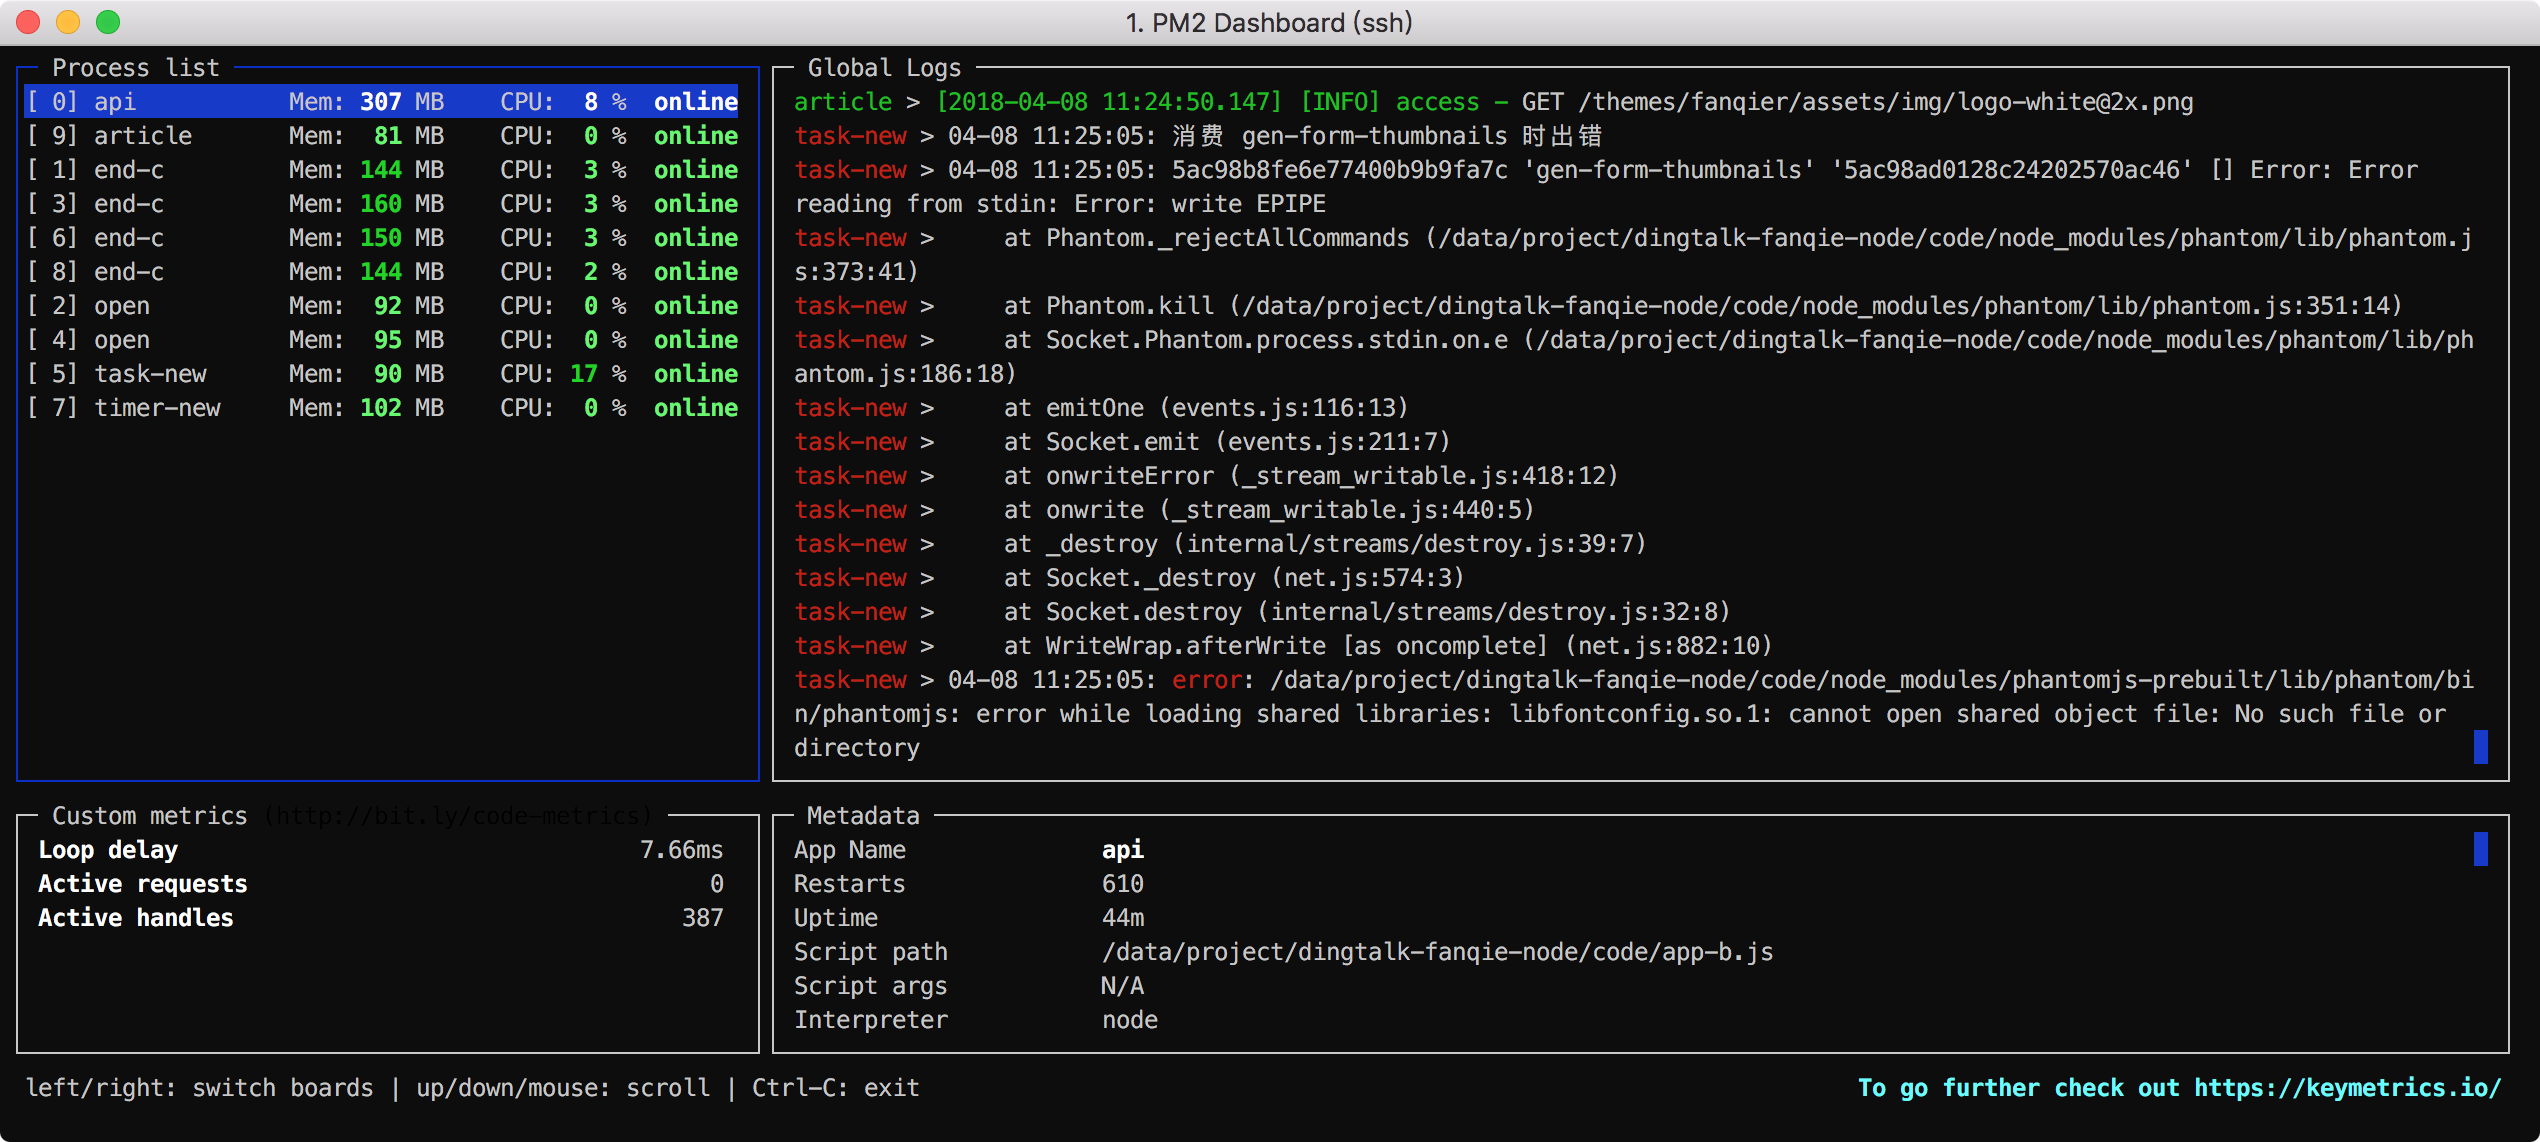Click the Loop delay metric row
Image resolution: width=2540 pixels, height=1142 pixels.
(x=380, y=850)
